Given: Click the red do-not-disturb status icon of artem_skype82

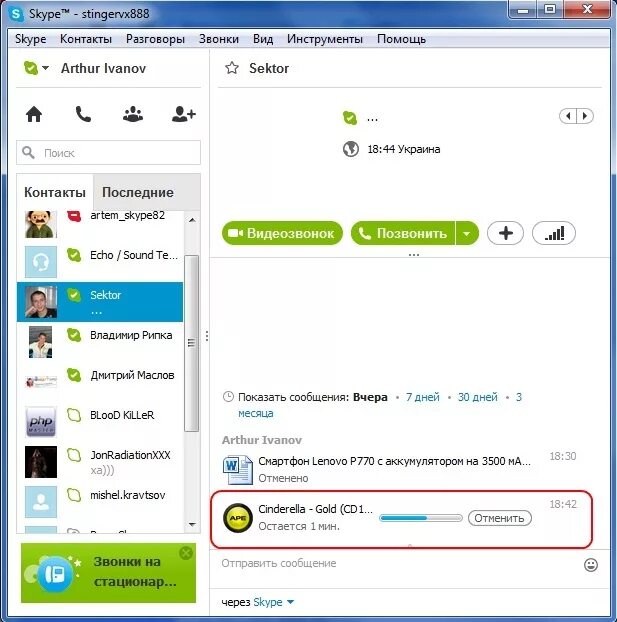Looking at the screenshot, I should (x=74, y=216).
